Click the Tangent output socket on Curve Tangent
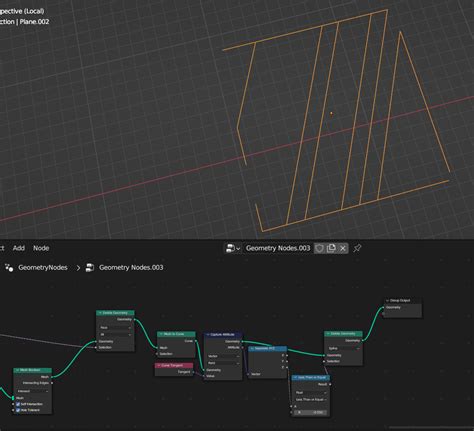Image resolution: width=474 pixels, height=431 pixels. pos(193,372)
